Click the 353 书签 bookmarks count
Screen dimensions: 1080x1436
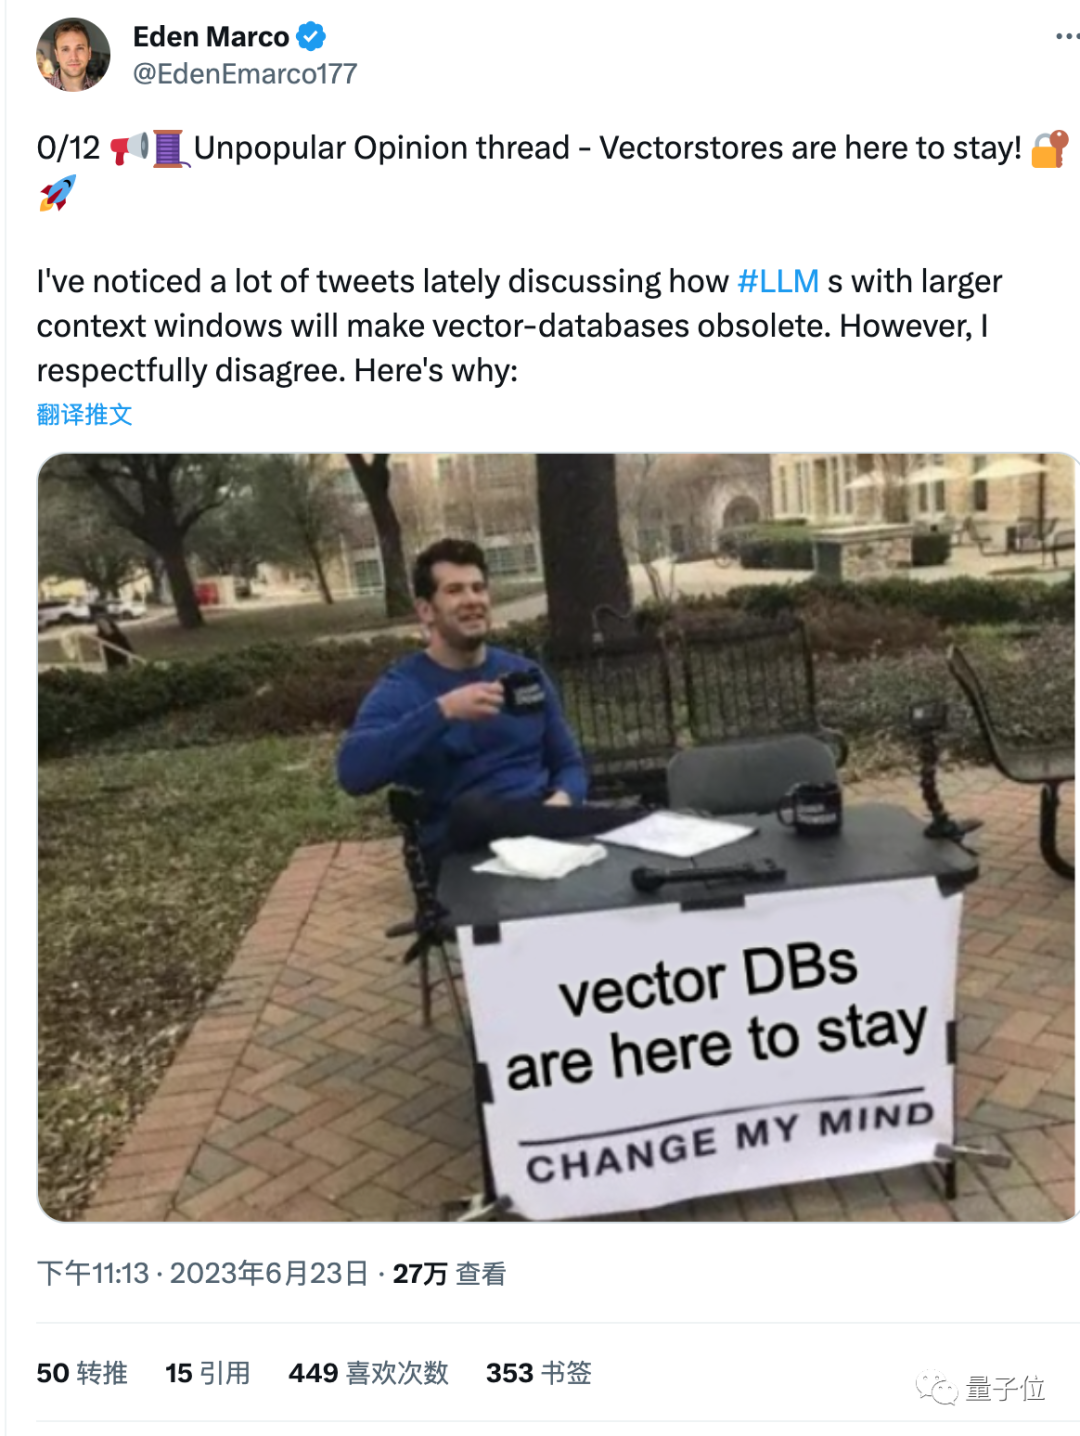539,1373
